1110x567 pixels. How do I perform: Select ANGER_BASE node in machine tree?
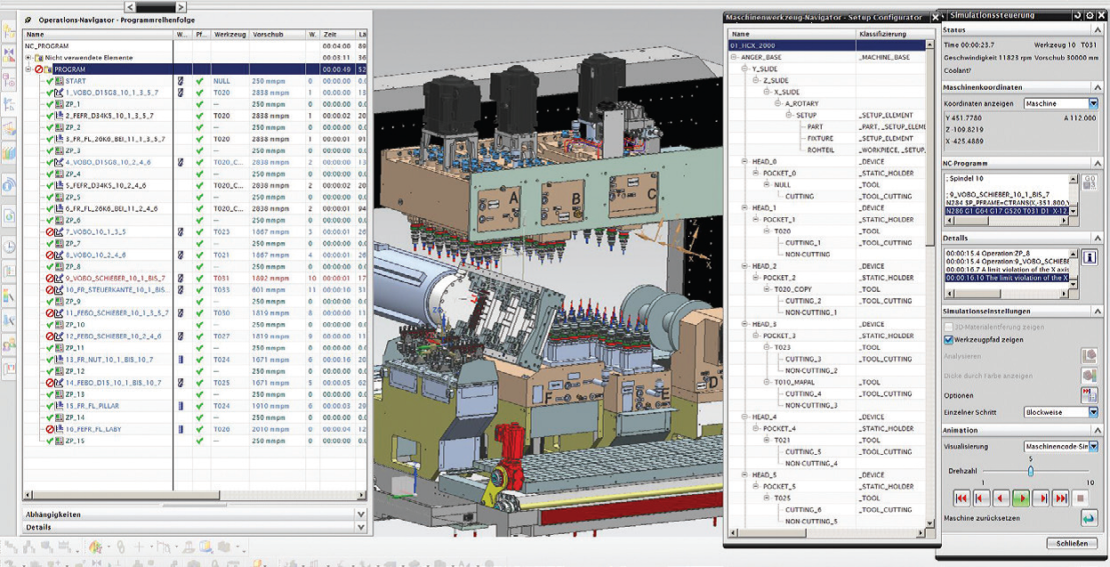pyautogui.click(x=762, y=57)
